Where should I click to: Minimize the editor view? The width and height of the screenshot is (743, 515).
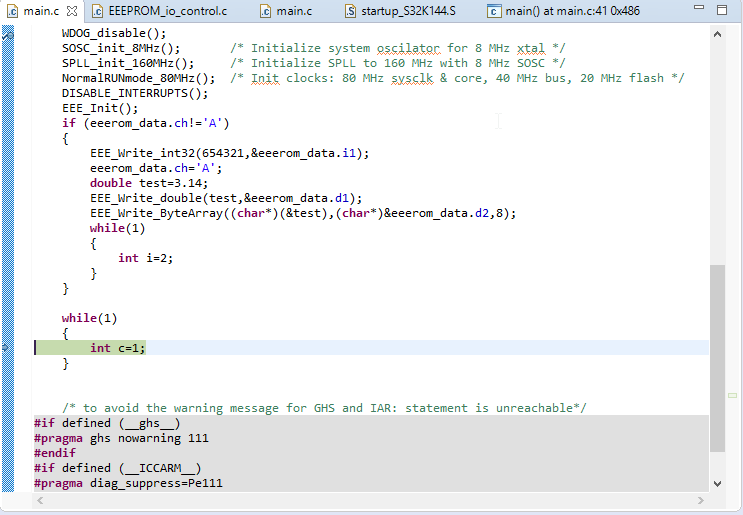tap(699, 8)
